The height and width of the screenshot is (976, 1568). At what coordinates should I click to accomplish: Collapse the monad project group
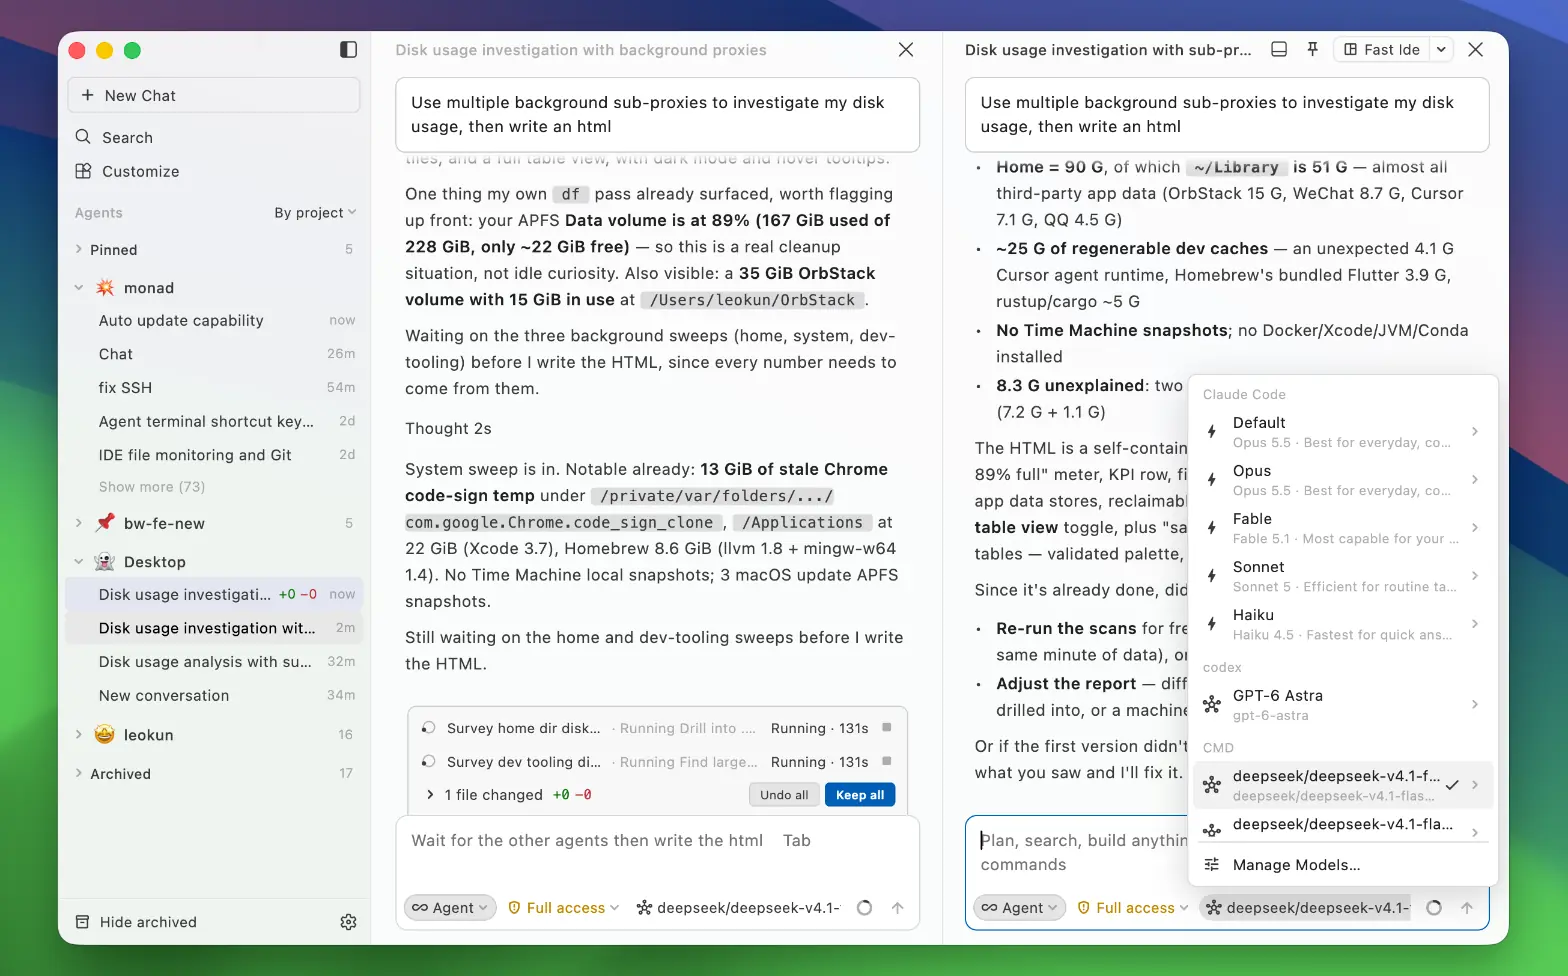point(79,288)
